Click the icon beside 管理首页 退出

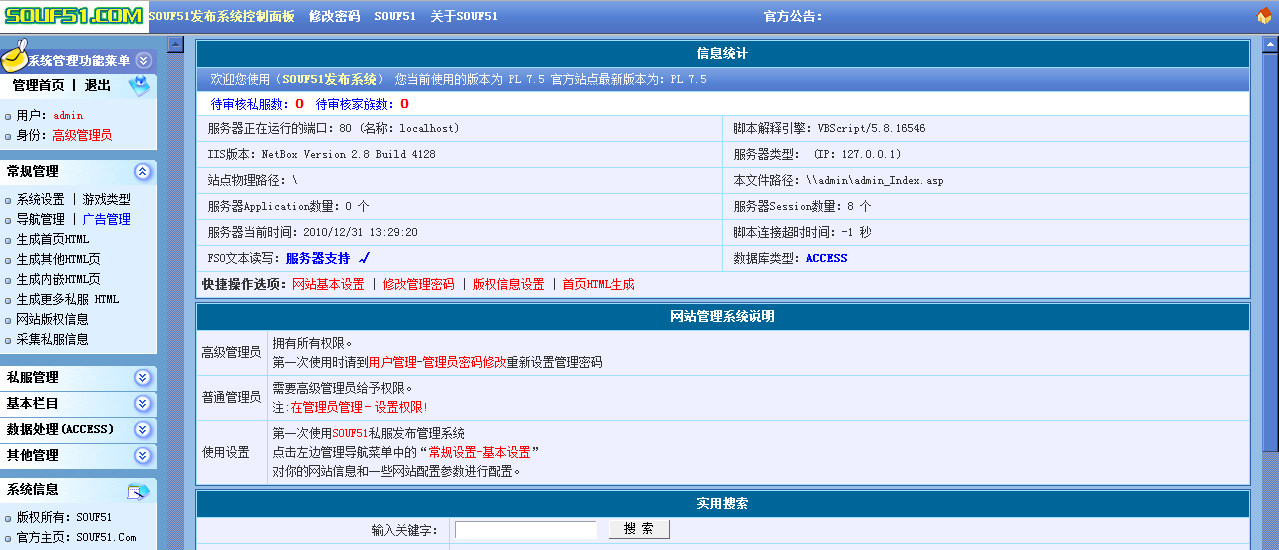(x=139, y=87)
